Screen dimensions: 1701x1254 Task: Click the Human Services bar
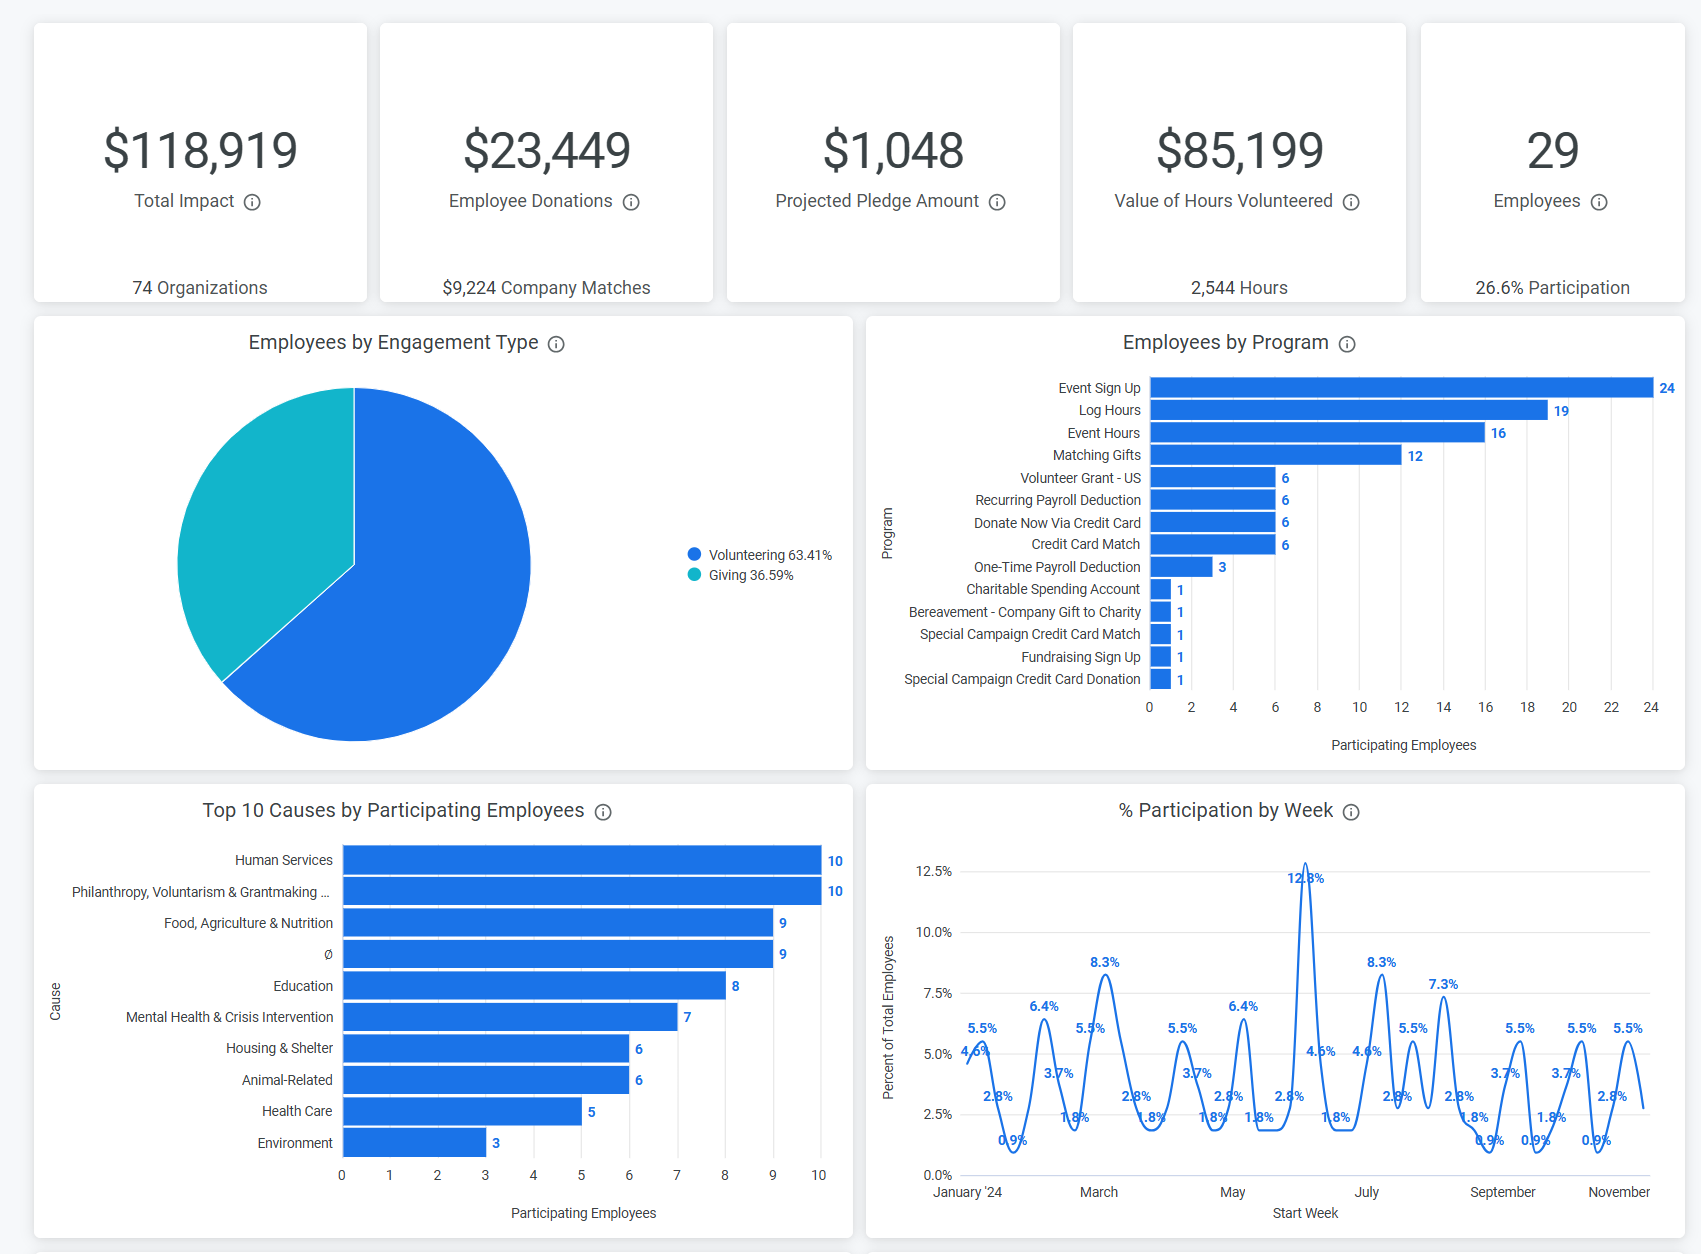582,860
